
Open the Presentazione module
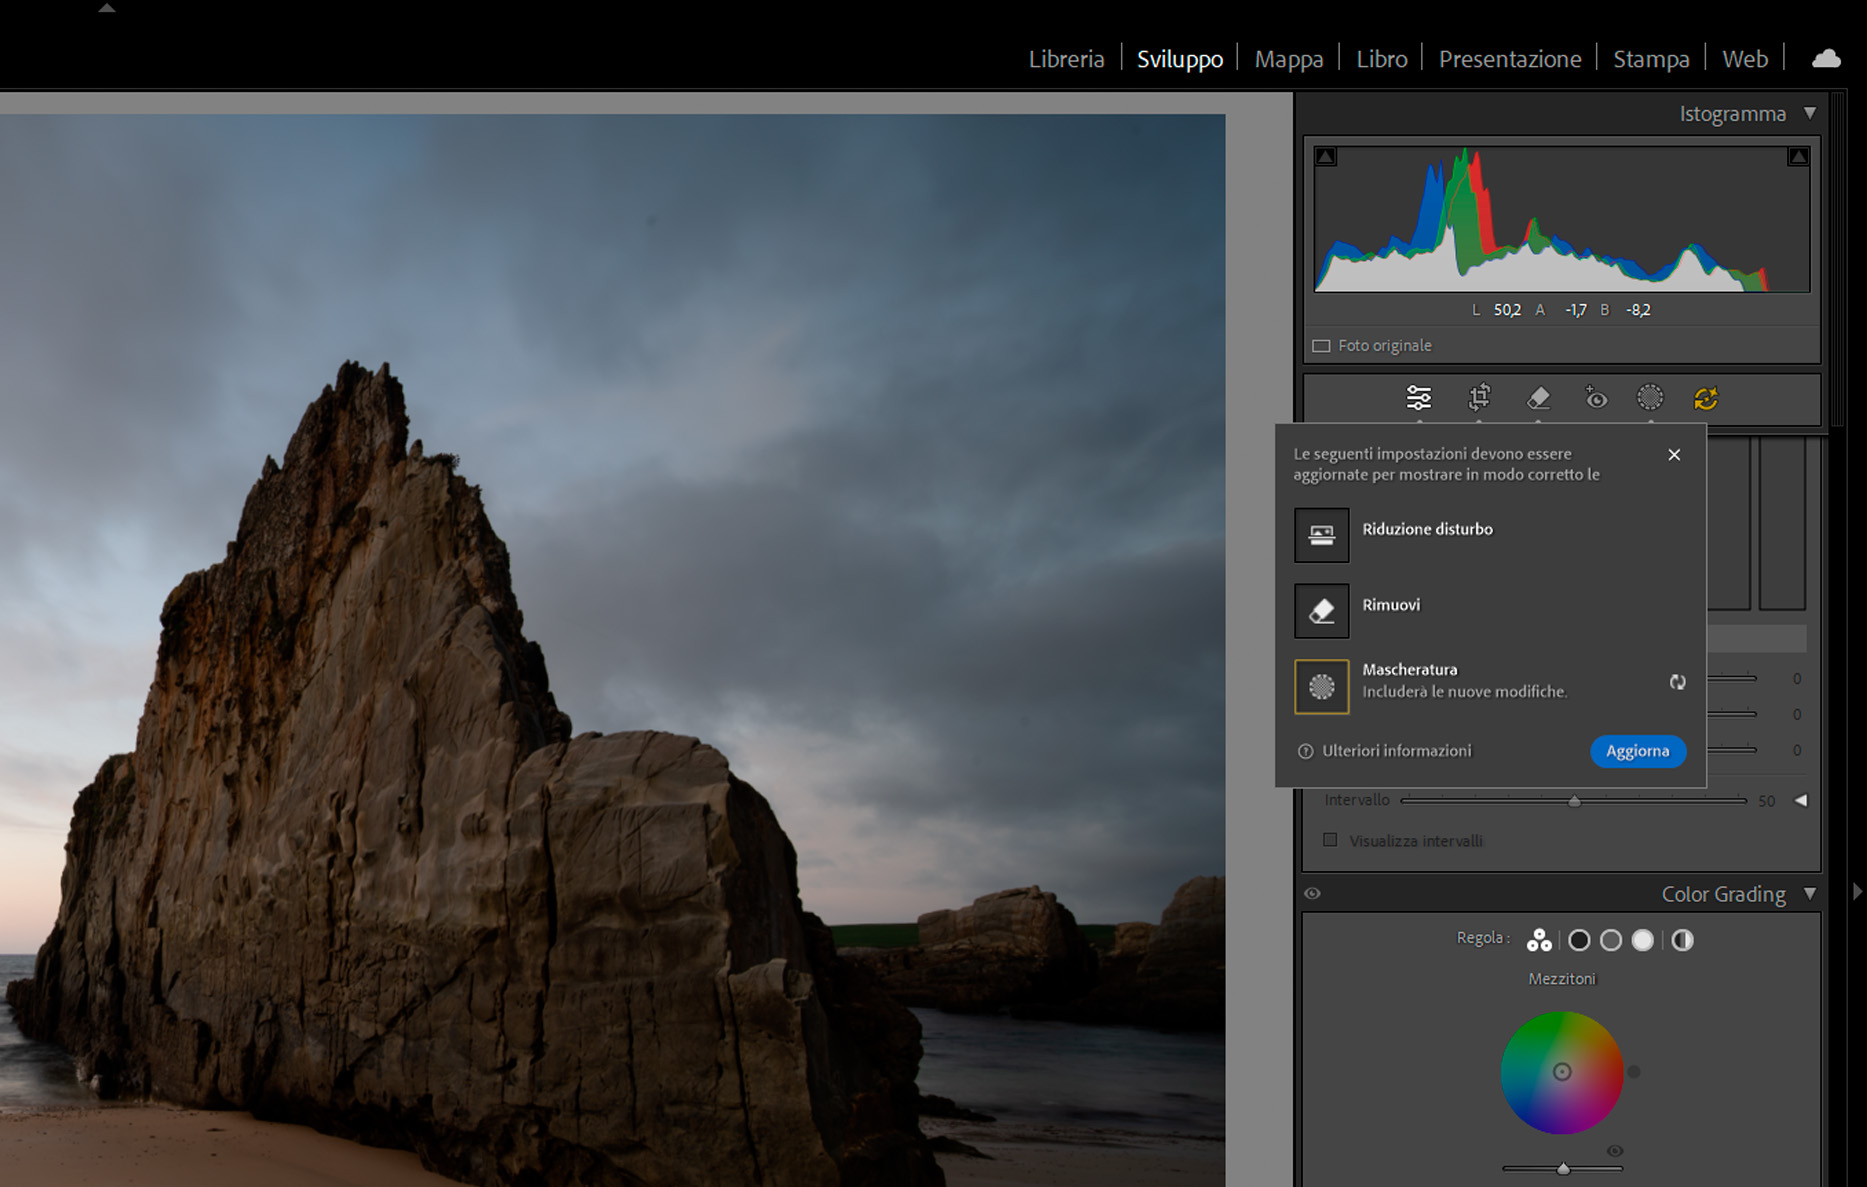[x=1510, y=59]
